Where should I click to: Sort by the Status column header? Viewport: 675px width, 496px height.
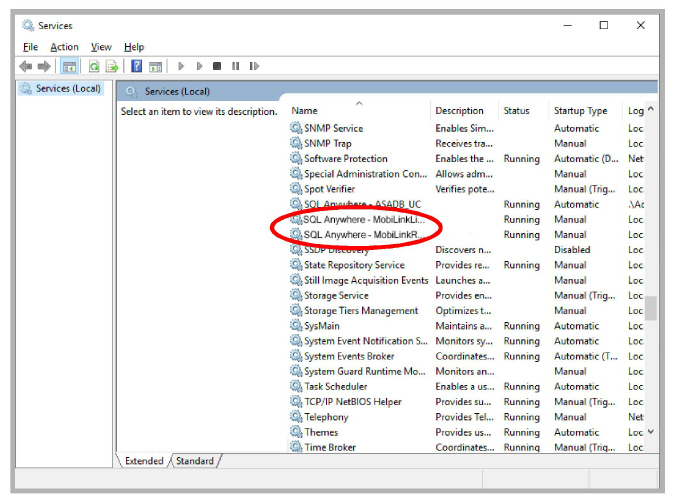(523, 111)
